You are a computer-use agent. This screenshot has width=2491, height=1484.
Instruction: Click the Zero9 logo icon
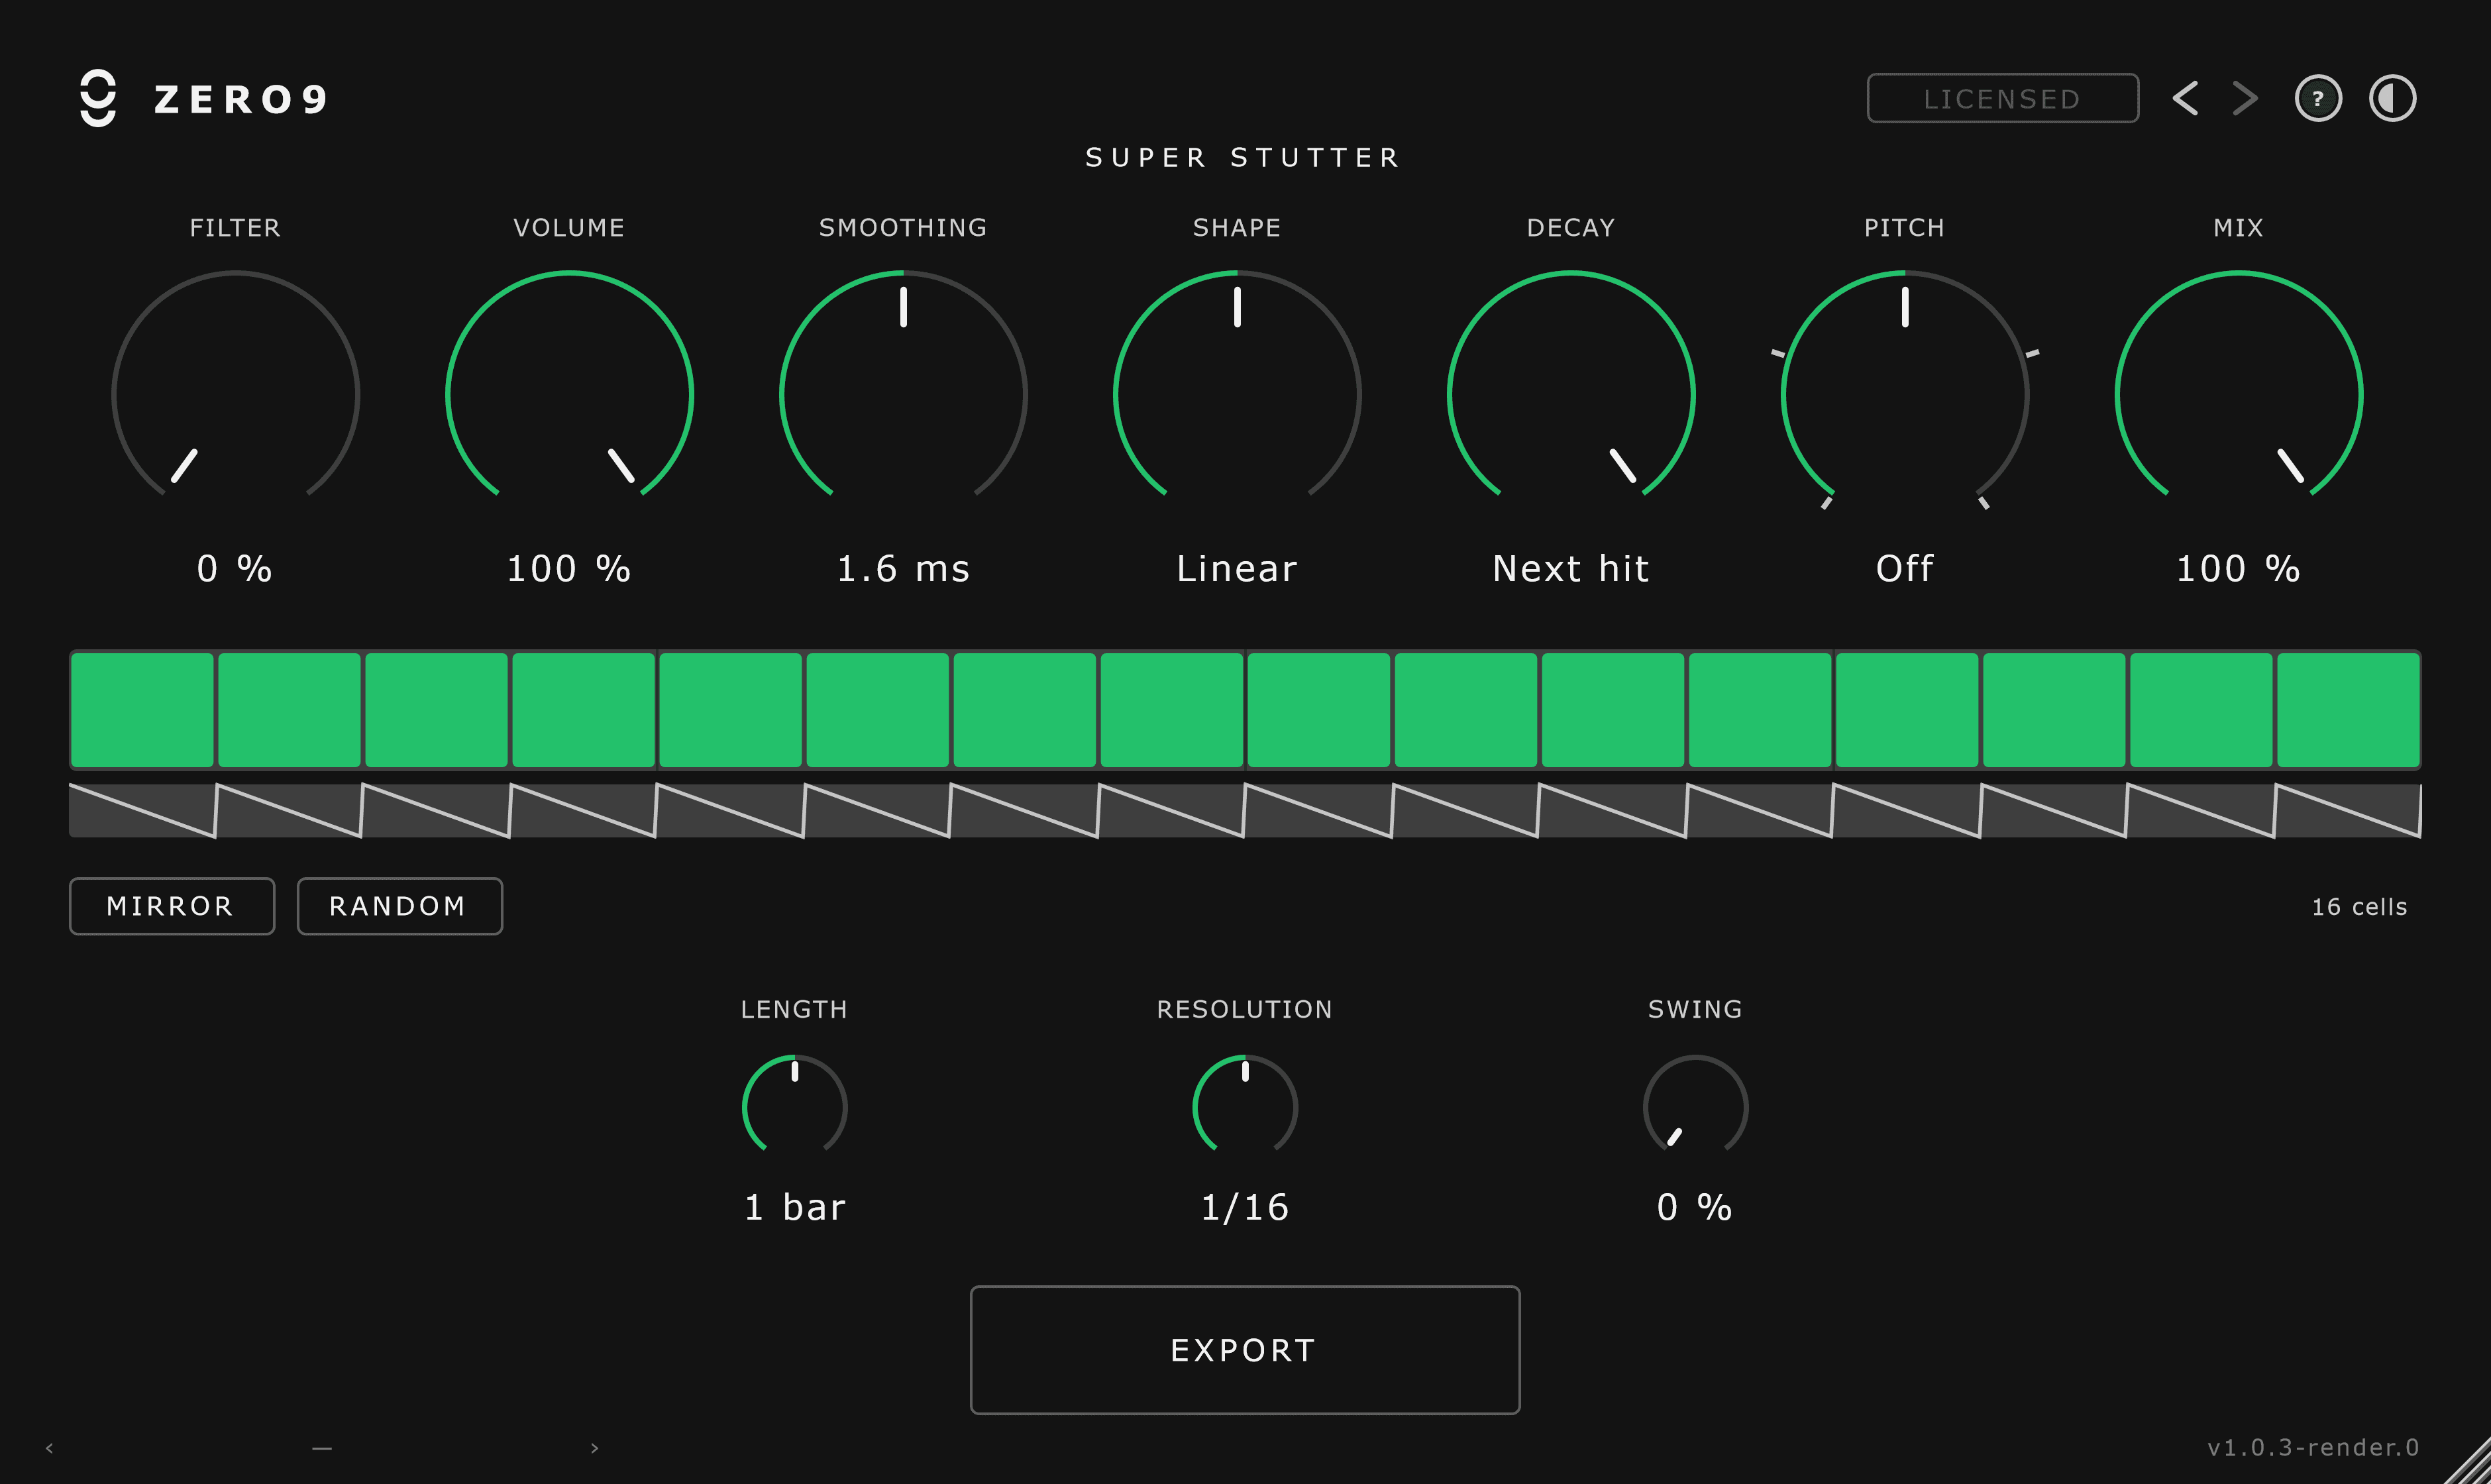tap(98, 98)
